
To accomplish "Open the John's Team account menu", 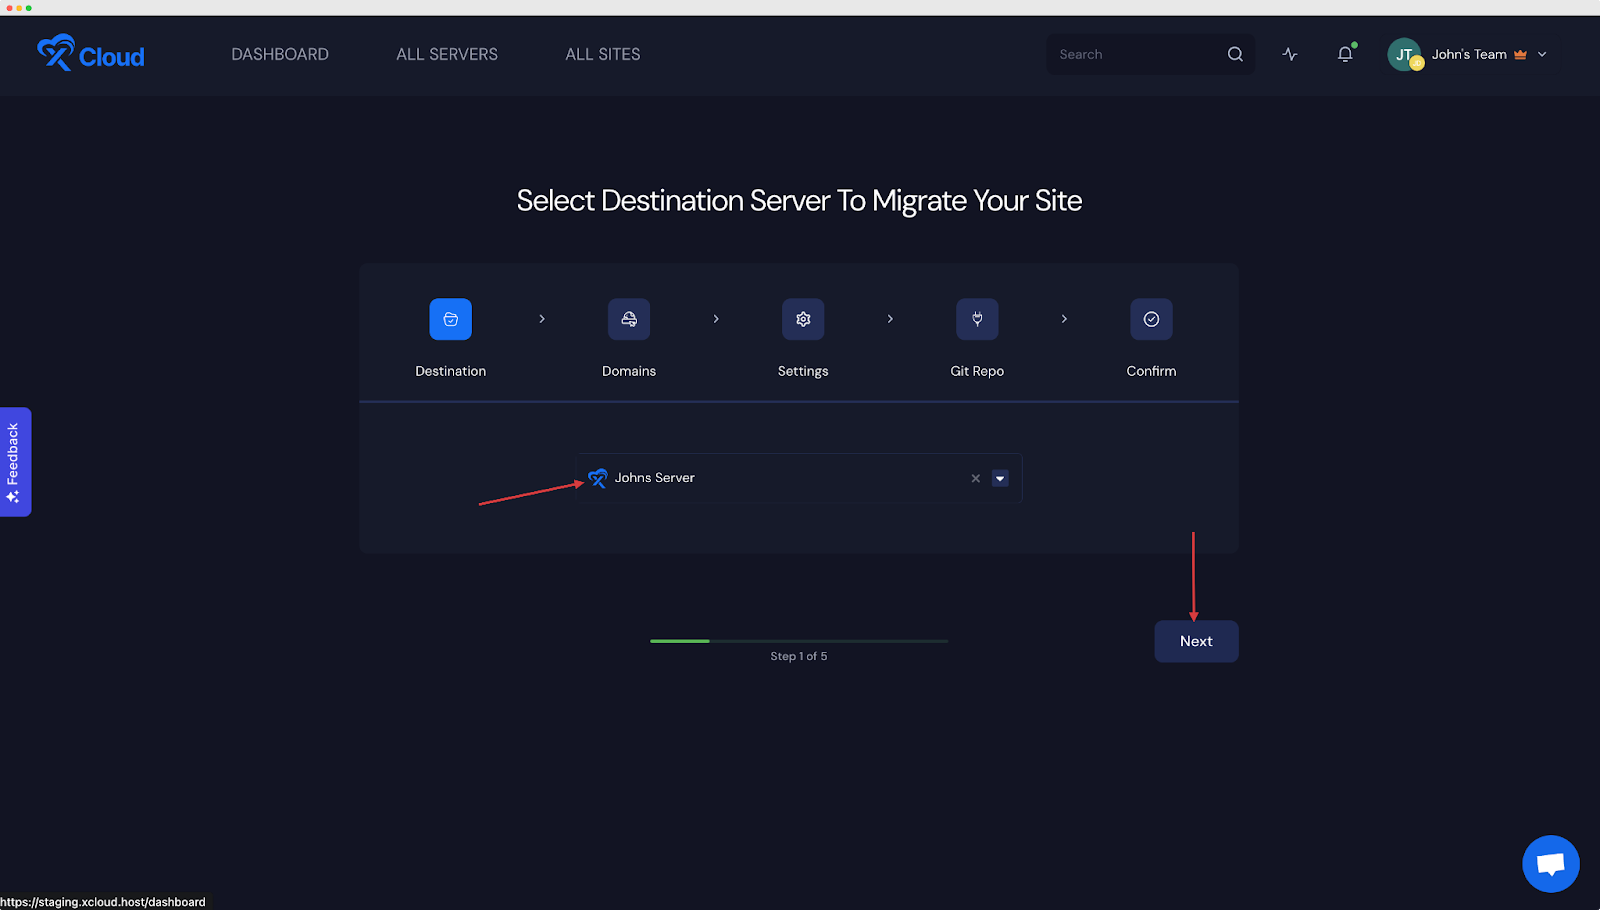I will click(x=1470, y=54).
